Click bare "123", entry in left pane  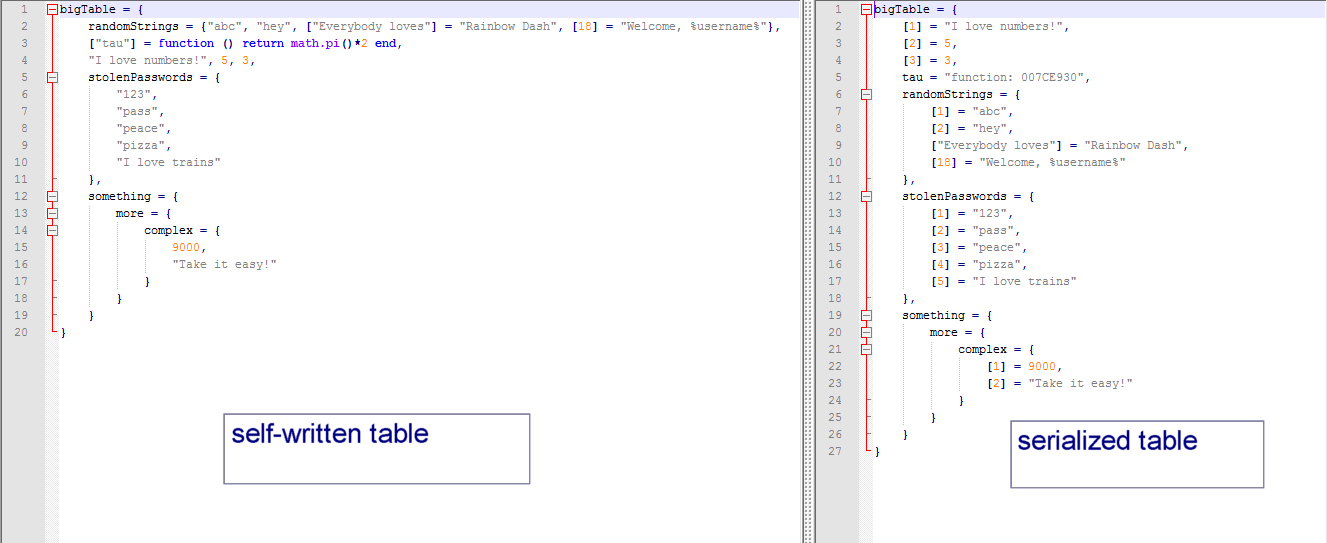(137, 94)
